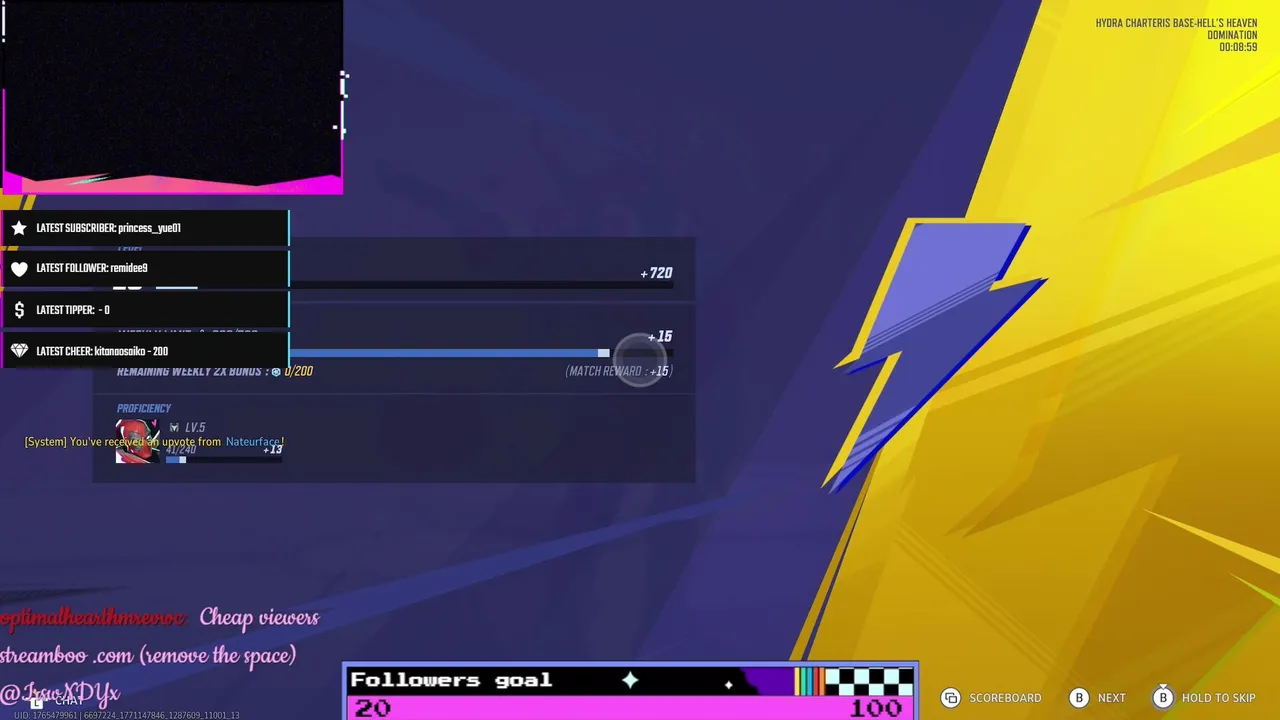Click 'LATEST FOLLOWER: remidee9' text

click(92, 268)
